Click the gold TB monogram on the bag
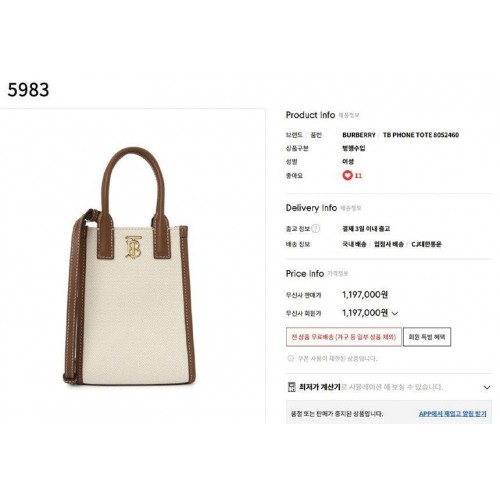Image resolution: width=500 pixels, height=500 pixels. tap(133, 247)
